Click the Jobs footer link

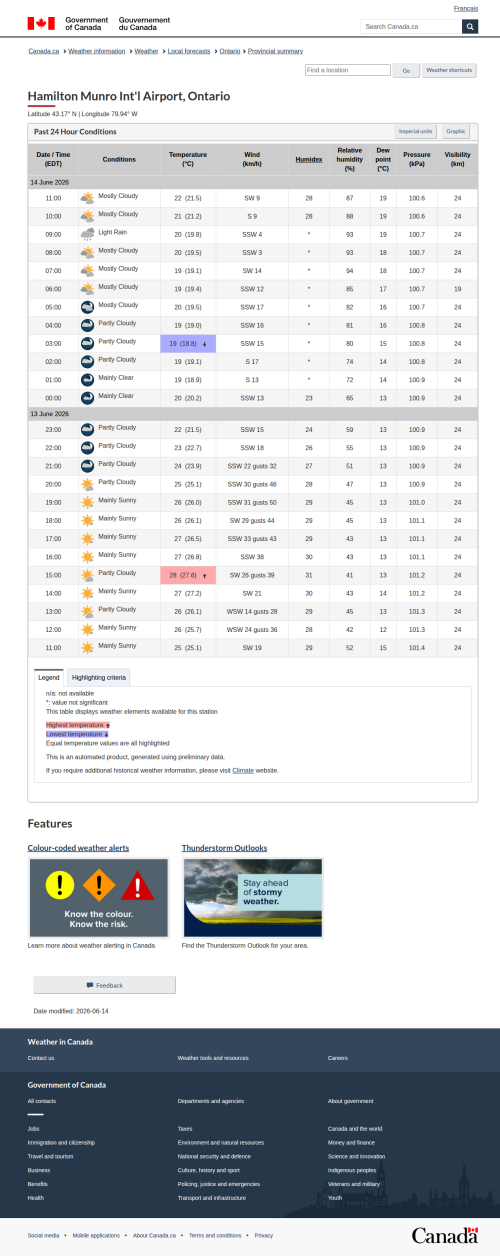click(34, 1128)
